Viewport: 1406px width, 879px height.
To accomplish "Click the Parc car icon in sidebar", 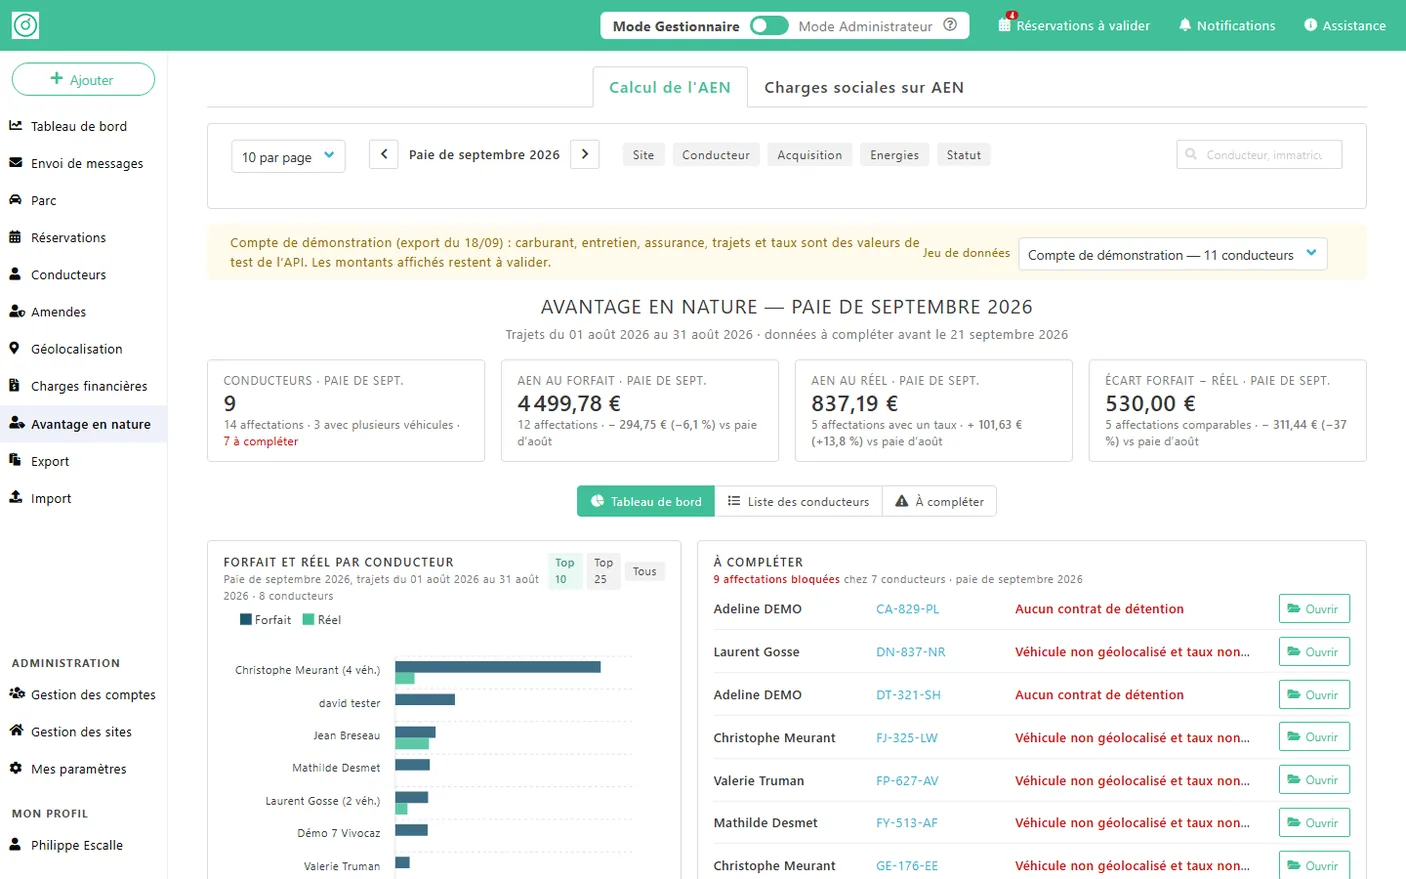I will (16, 200).
